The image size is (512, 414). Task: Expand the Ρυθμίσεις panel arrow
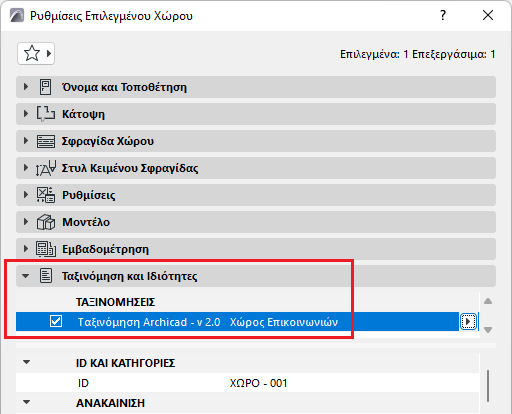[x=26, y=195]
